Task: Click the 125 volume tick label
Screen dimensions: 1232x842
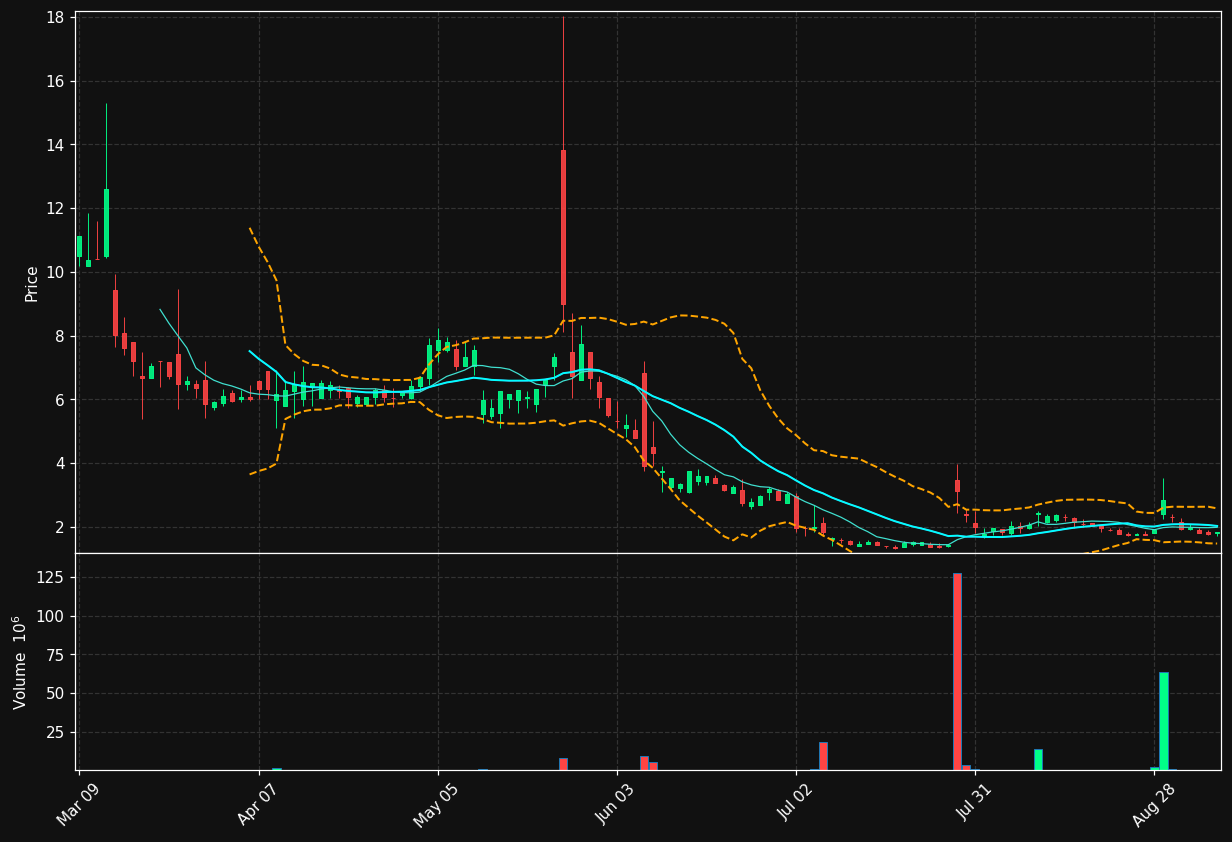Action: click(52, 578)
